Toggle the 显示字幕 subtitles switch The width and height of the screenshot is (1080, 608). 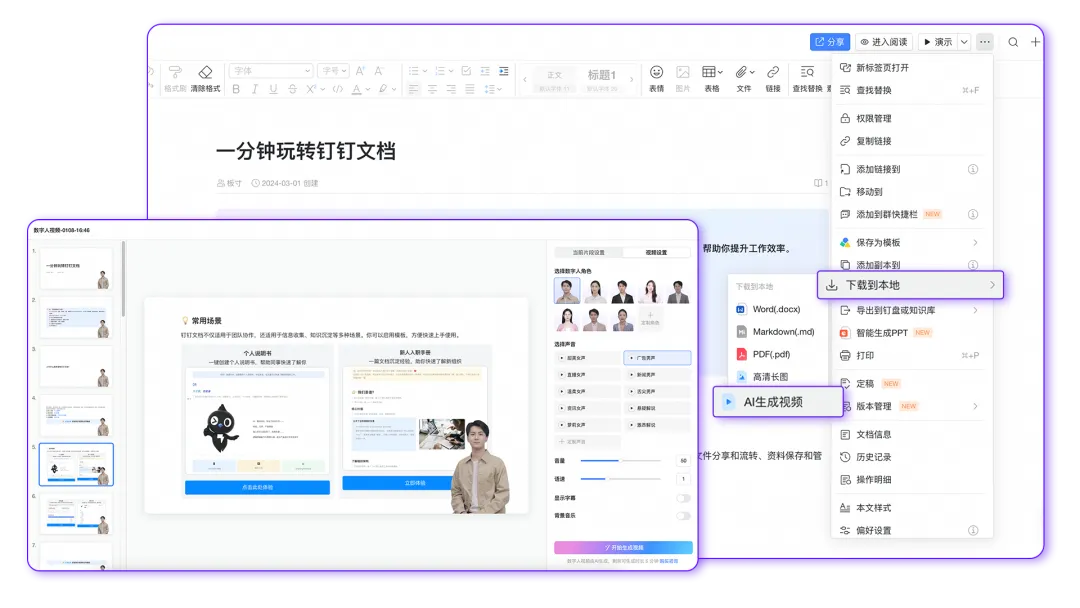[x=683, y=498]
